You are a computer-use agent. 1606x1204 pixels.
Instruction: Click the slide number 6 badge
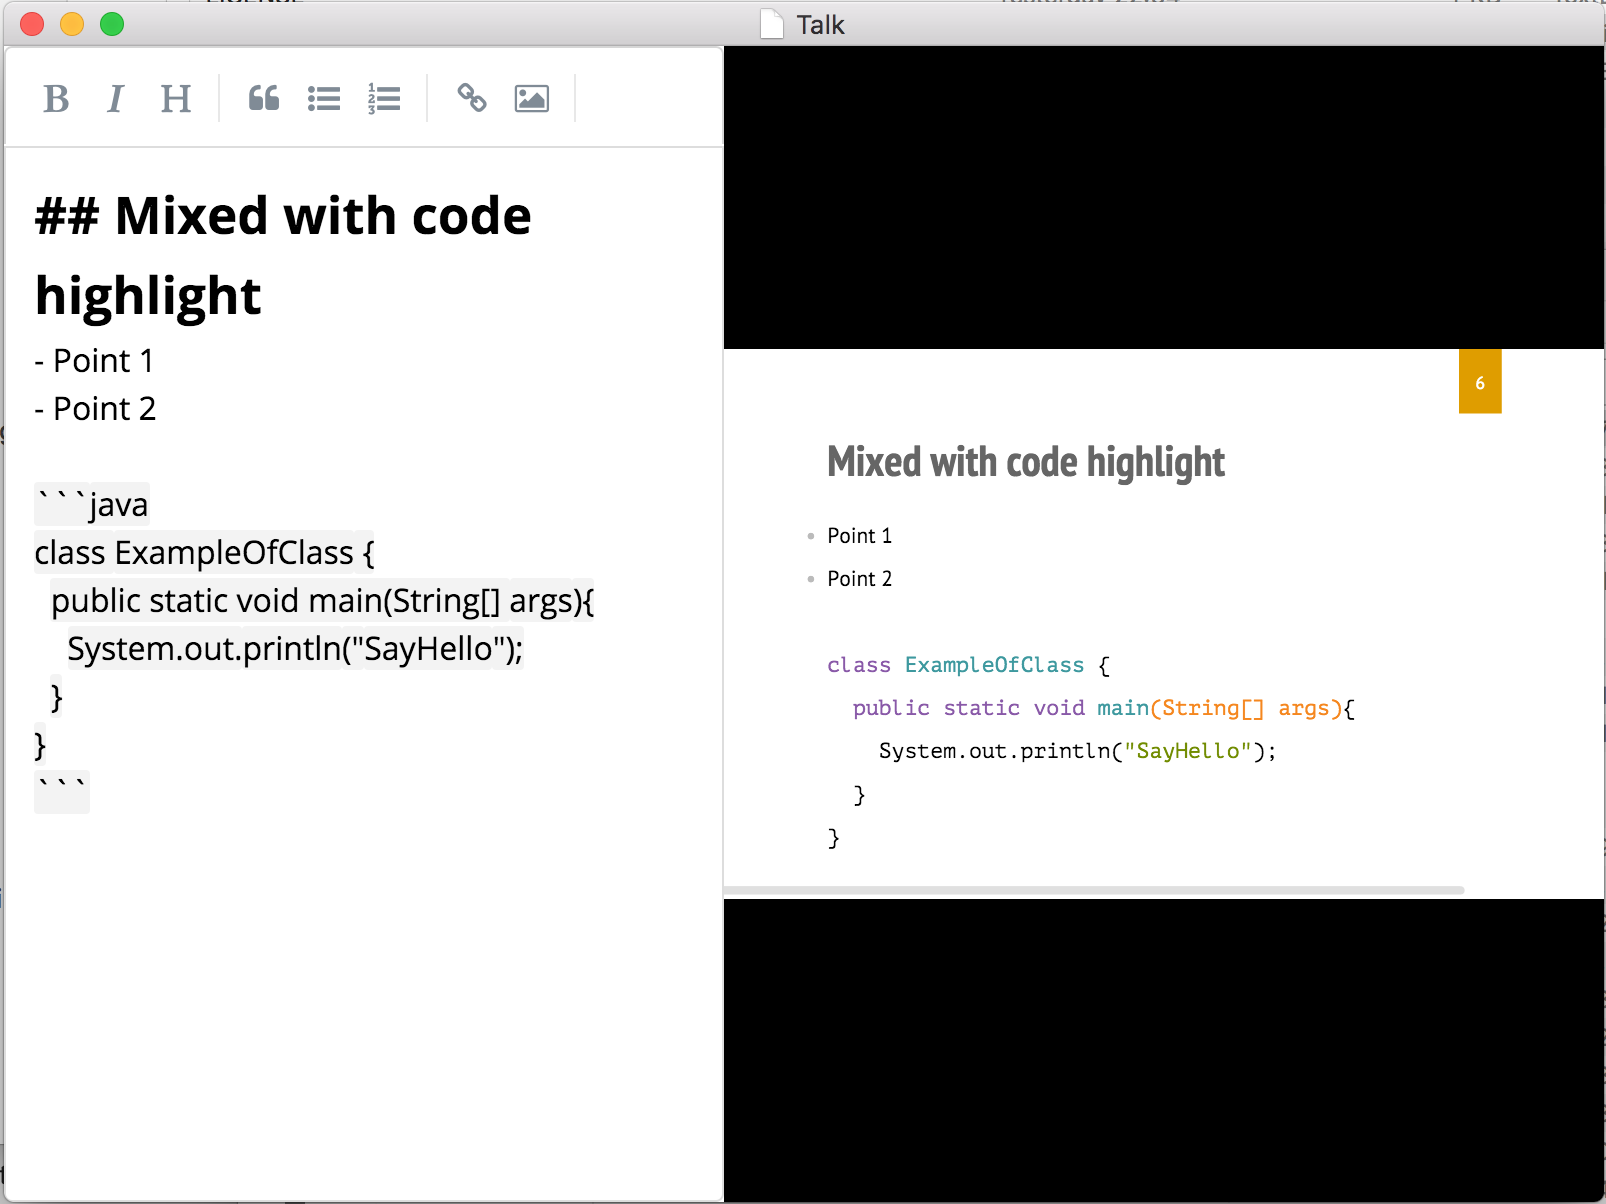[x=1480, y=382]
